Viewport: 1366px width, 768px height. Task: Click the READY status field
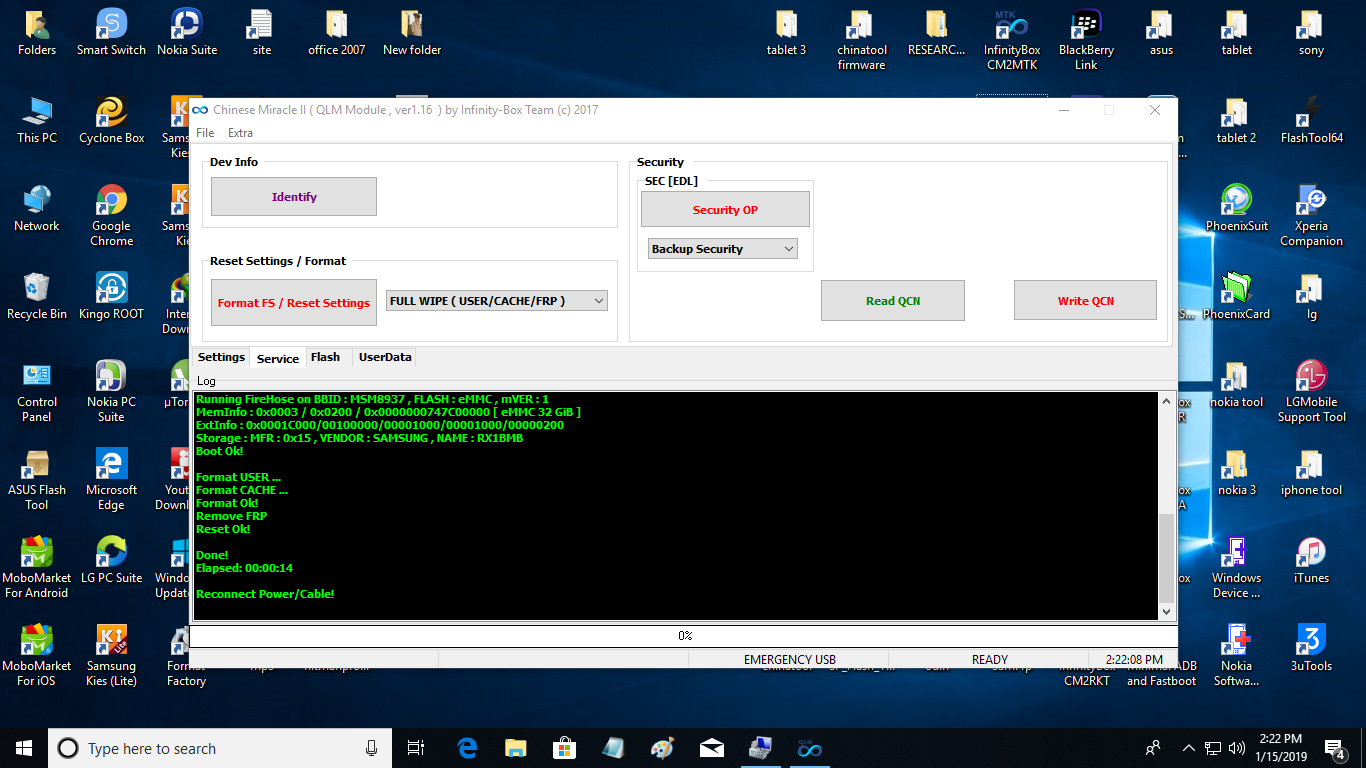[x=990, y=660]
